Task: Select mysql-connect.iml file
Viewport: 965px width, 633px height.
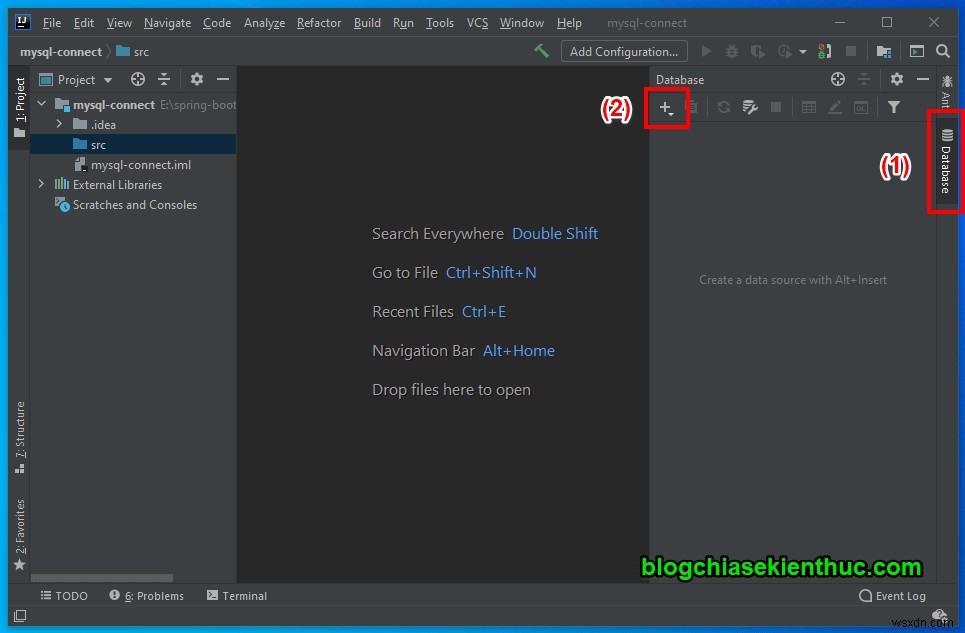Action: 133,165
